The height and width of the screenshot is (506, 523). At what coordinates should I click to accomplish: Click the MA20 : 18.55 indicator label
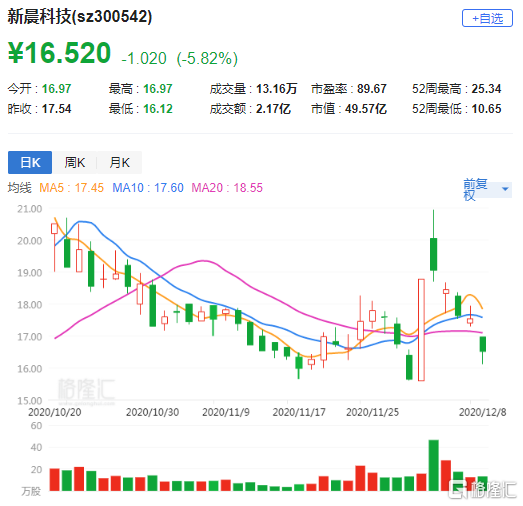[x=227, y=188]
